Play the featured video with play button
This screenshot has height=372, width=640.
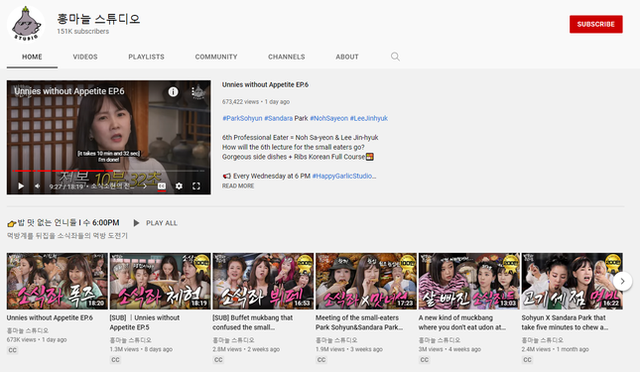(21, 186)
